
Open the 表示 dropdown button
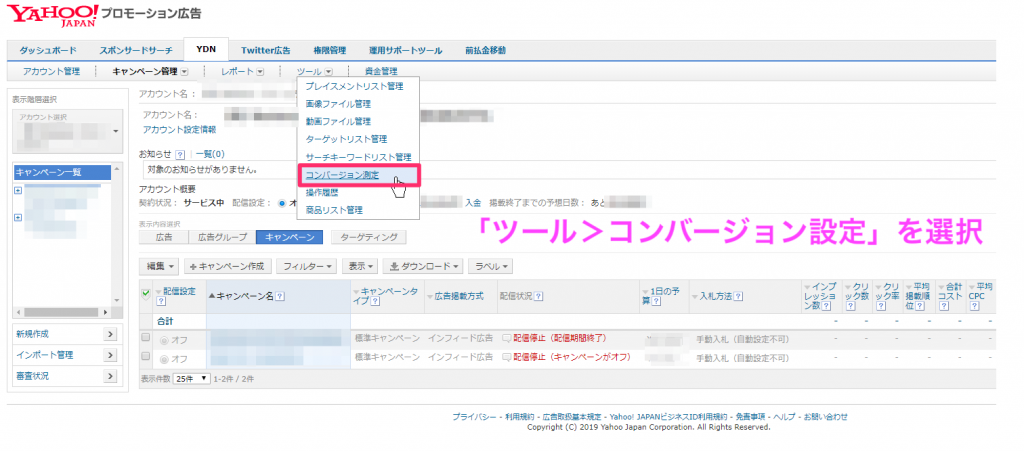click(360, 266)
